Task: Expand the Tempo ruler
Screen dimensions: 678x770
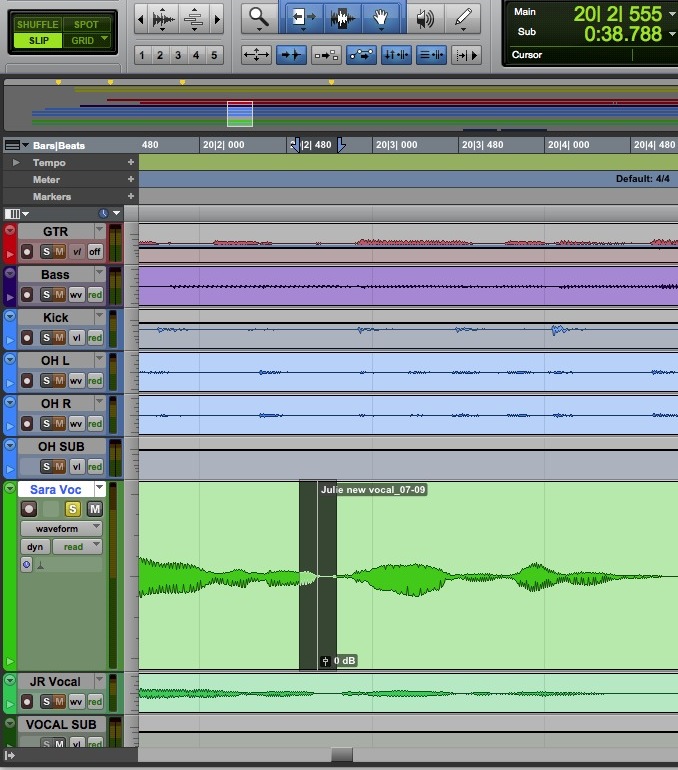Action: 16,162
